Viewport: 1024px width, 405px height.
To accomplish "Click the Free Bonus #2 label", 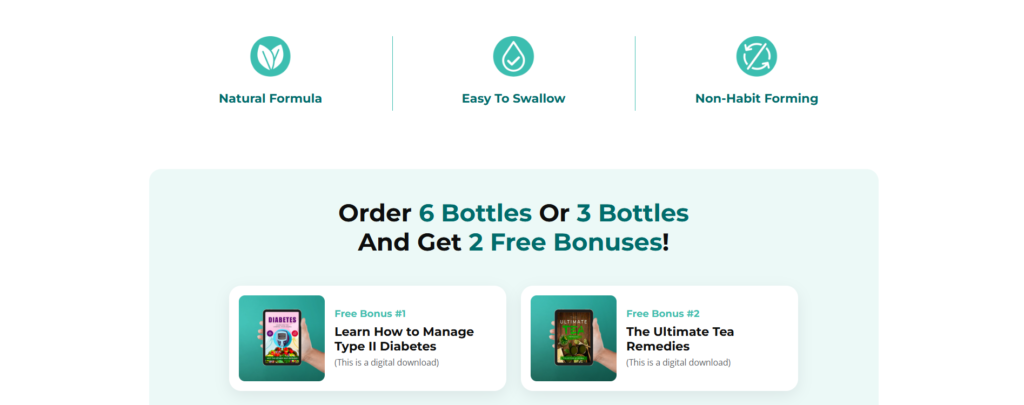I will click(x=663, y=314).
